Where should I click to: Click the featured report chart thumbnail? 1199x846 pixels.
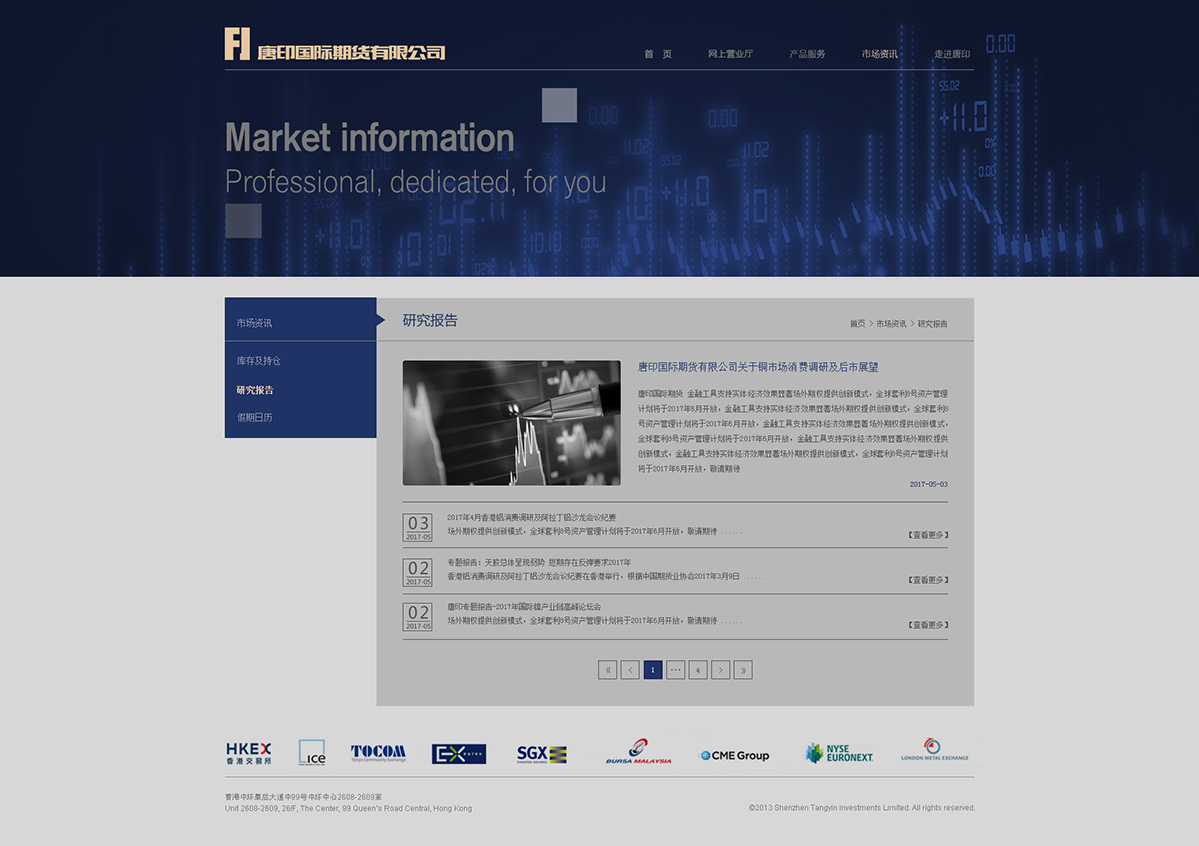511,423
